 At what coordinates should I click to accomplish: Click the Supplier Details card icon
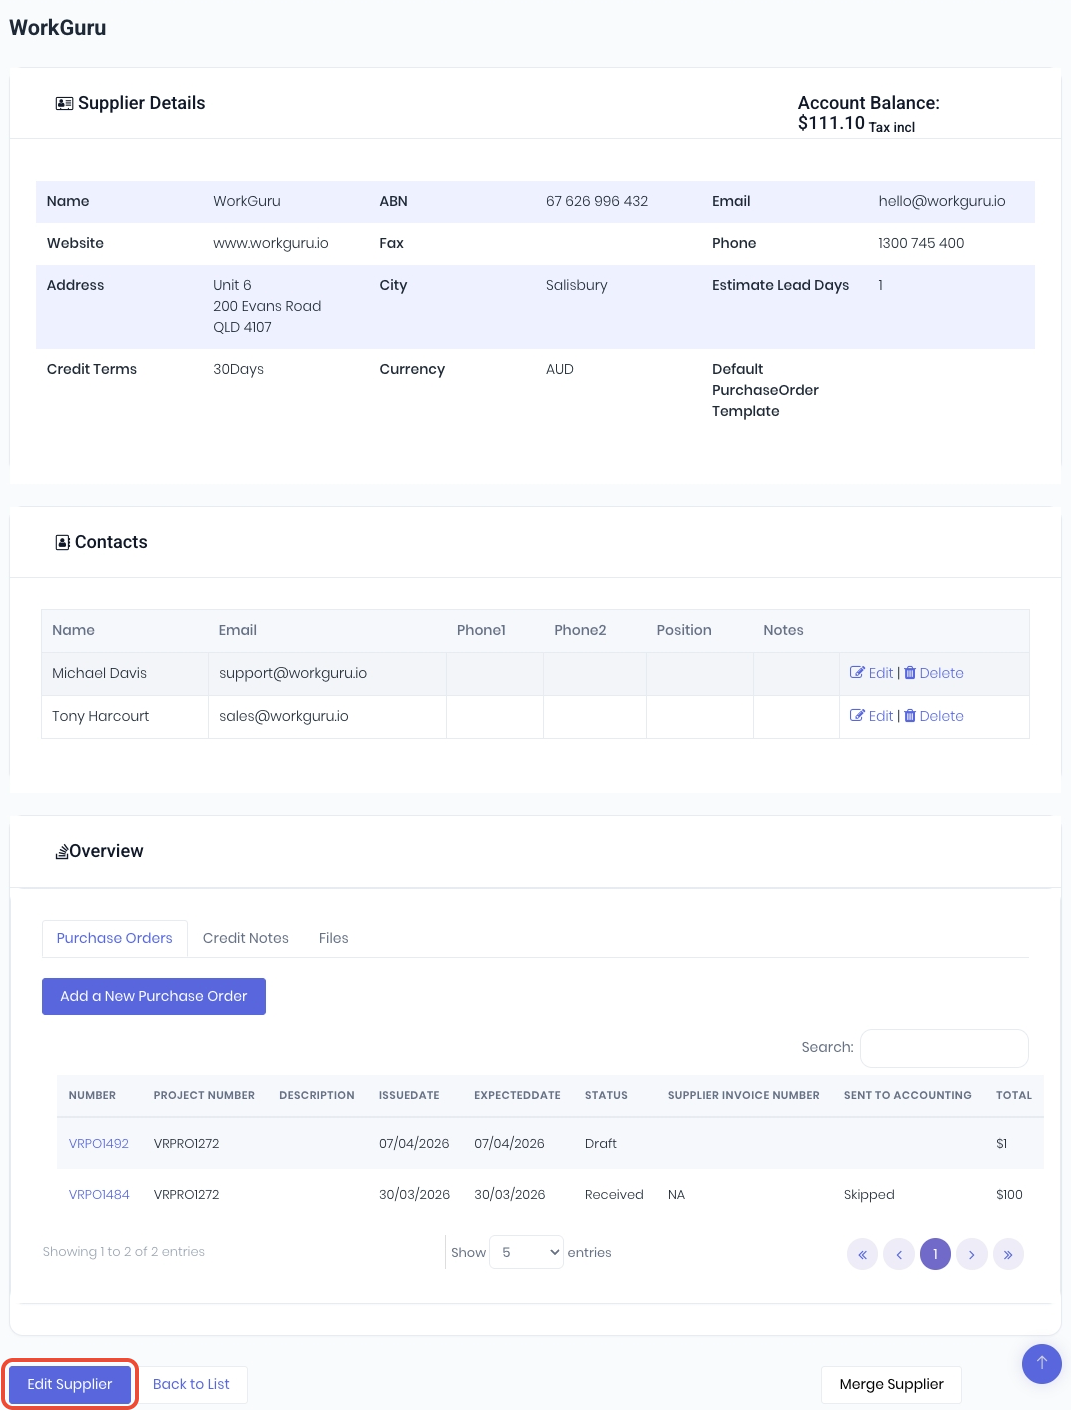click(64, 104)
